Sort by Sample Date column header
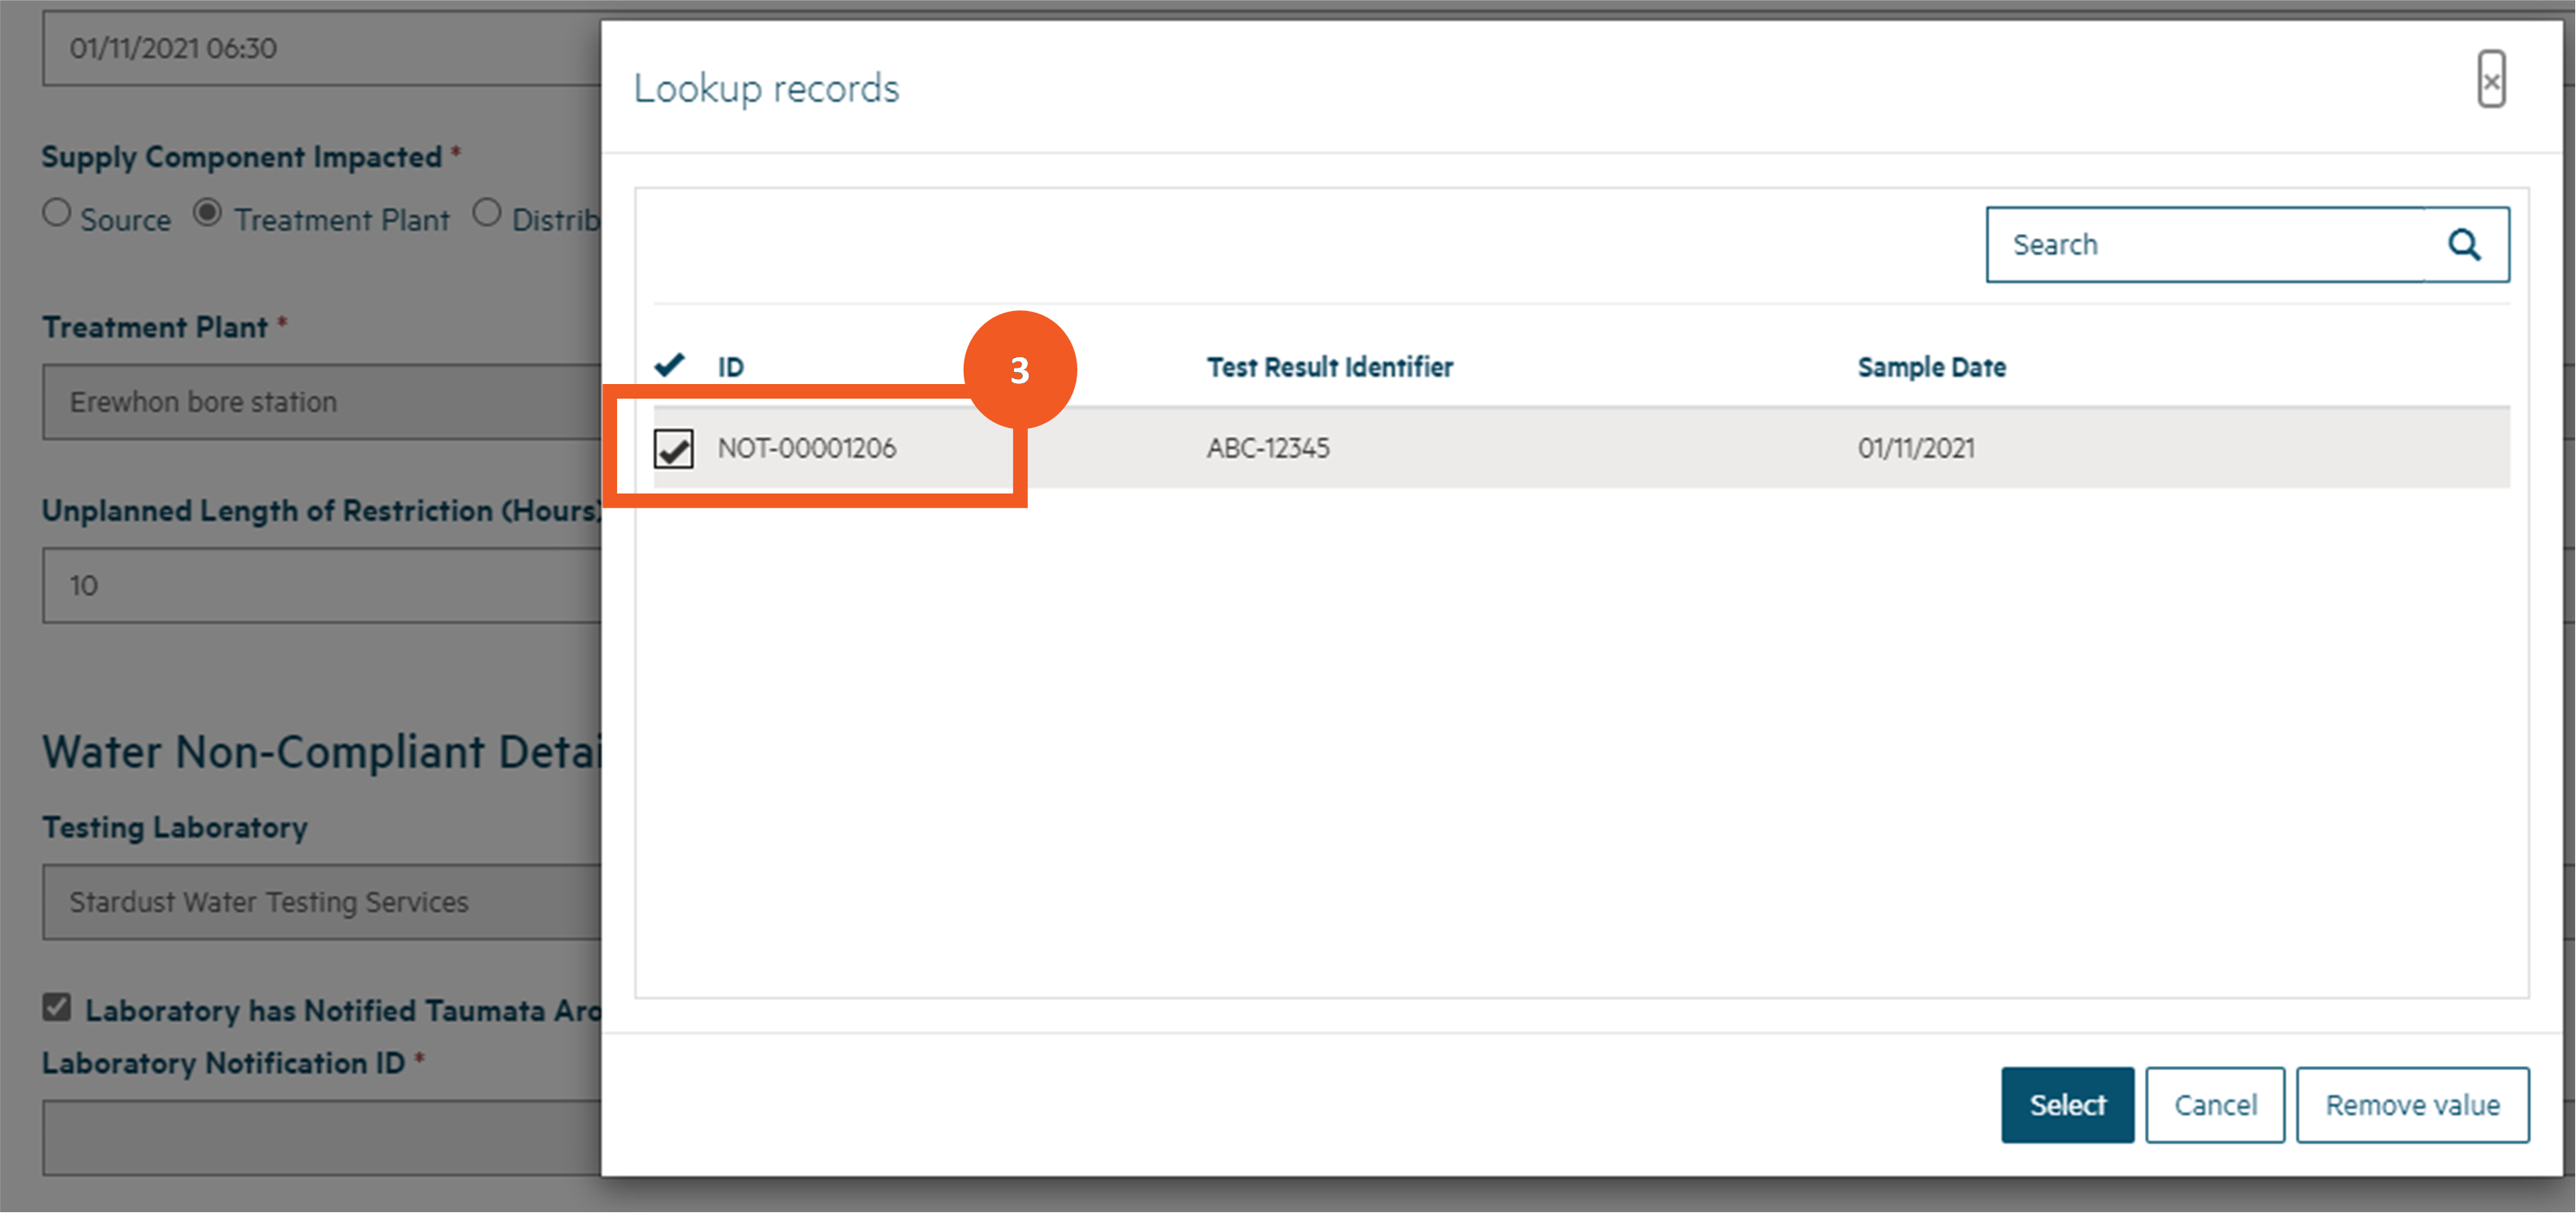The image size is (2576, 1213). (x=1930, y=367)
